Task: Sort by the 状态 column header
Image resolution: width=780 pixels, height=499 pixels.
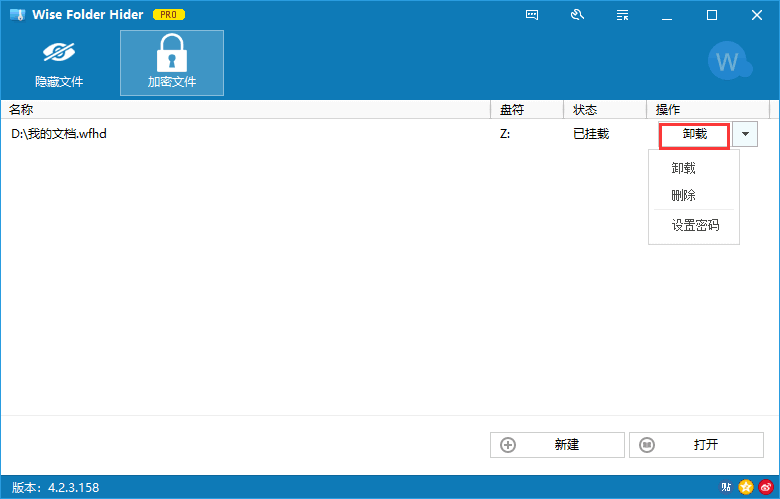Action: pos(605,109)
